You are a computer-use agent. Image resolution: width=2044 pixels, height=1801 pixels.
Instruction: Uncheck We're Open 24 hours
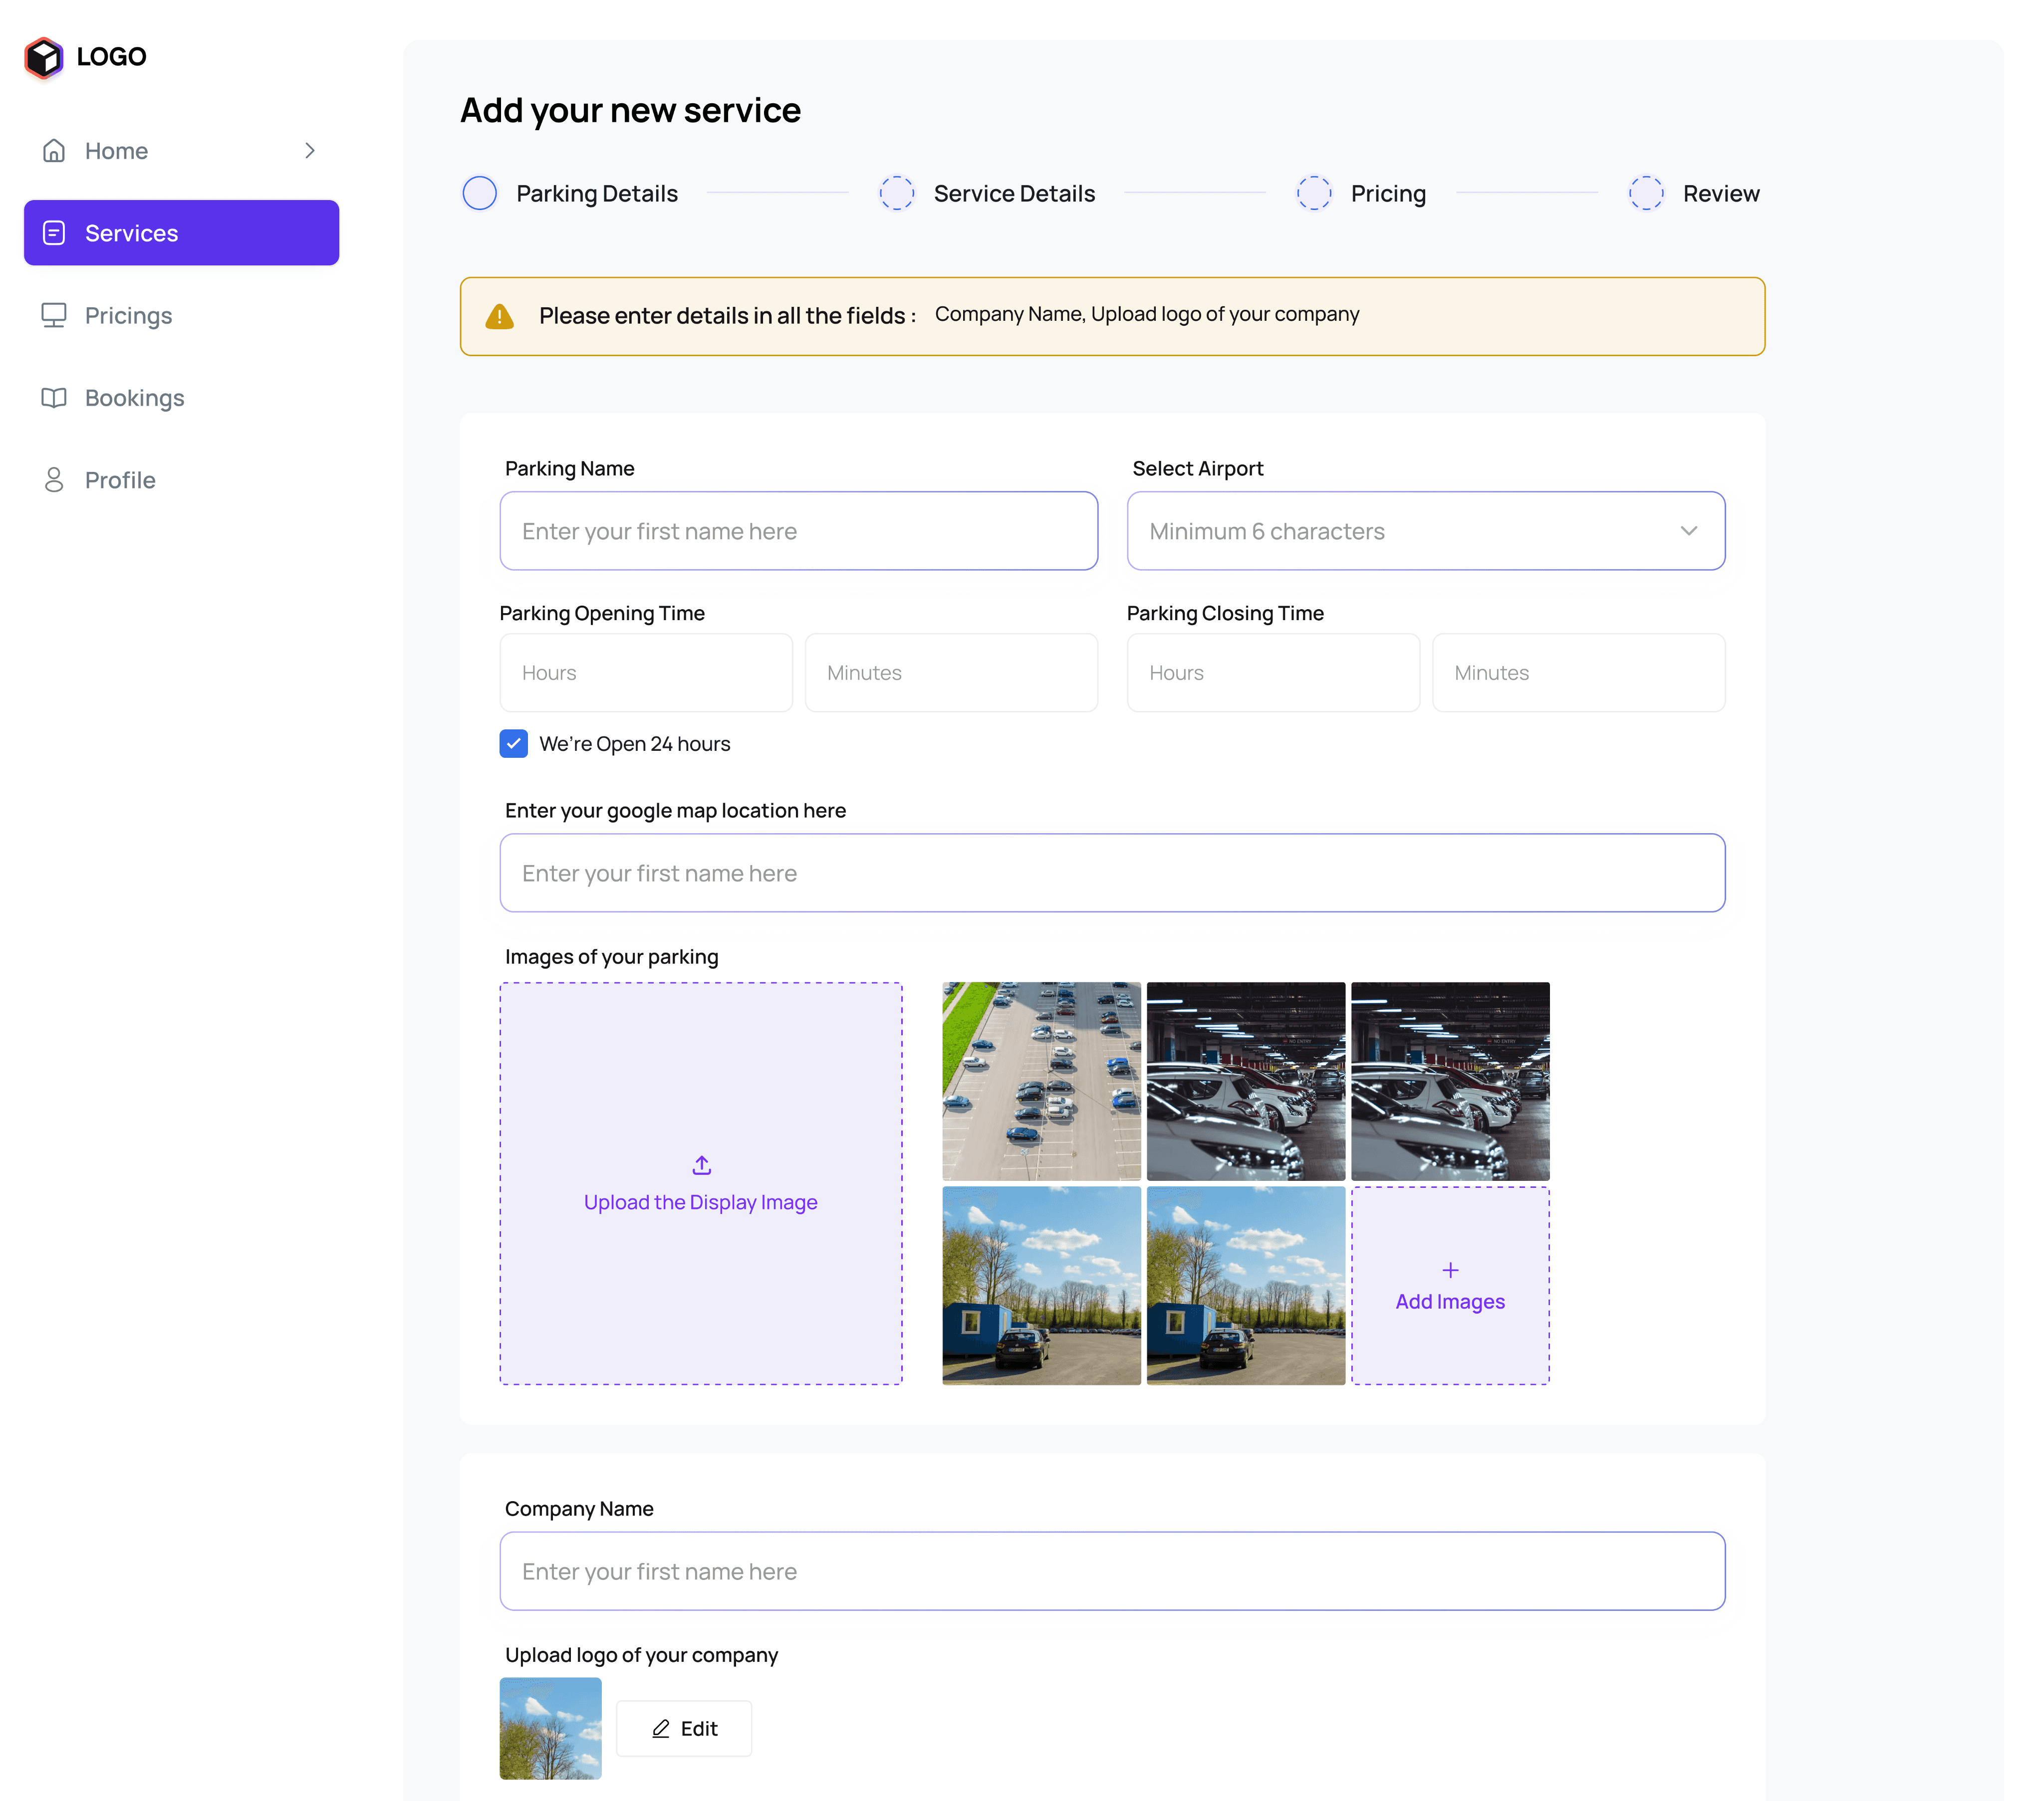[x=513, y=743]
